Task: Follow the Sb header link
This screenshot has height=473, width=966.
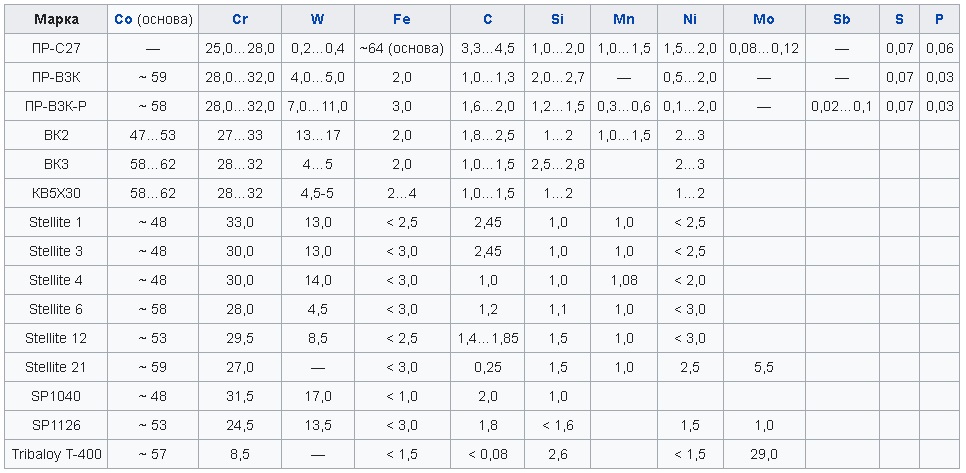Action: click(x=841, y=20)
